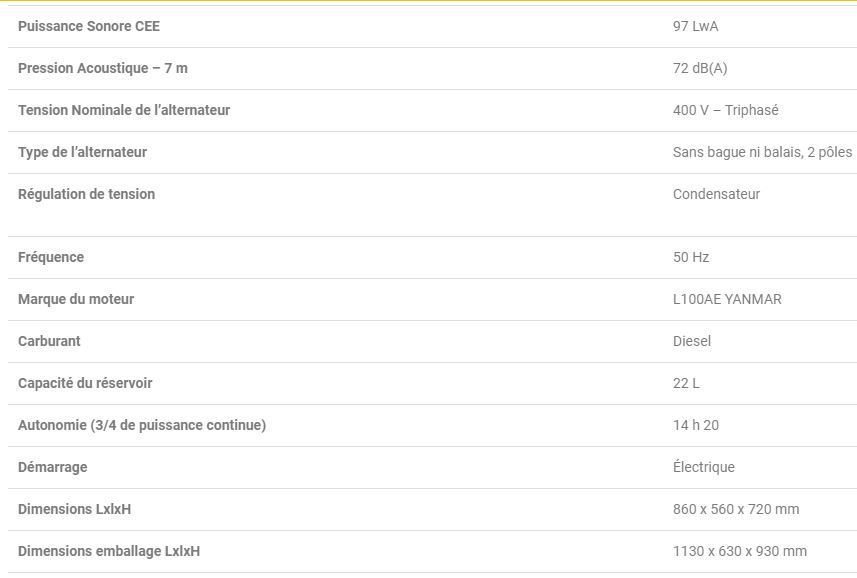Select the "97 LwA" value

(695, 26)
